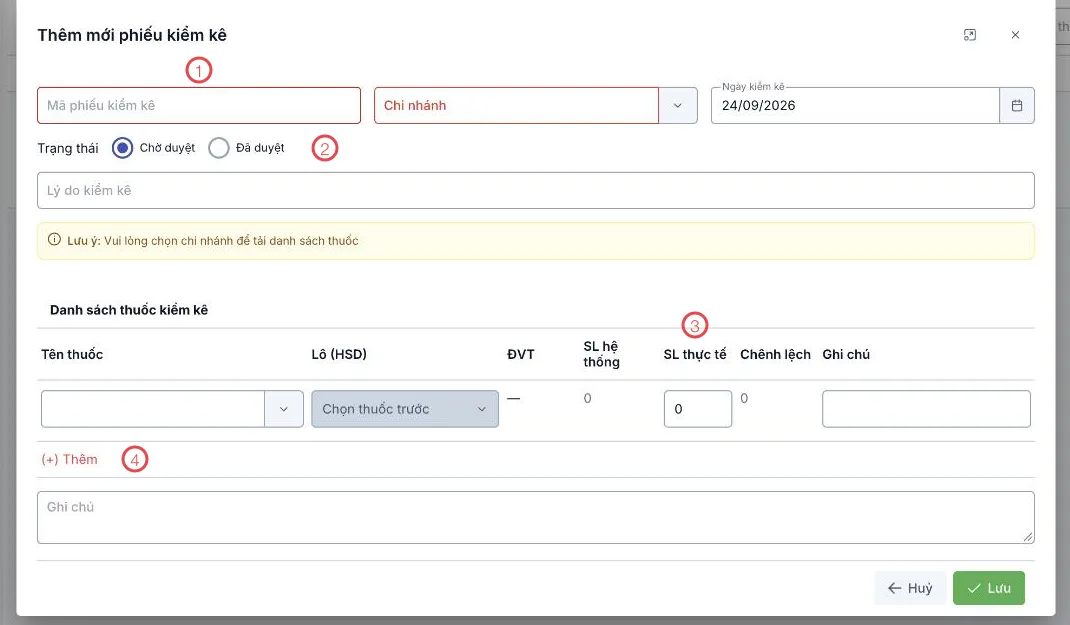Select the Đã duyệt status
The width and height of the screenshot is (1070, 625).
click(218, 148)
